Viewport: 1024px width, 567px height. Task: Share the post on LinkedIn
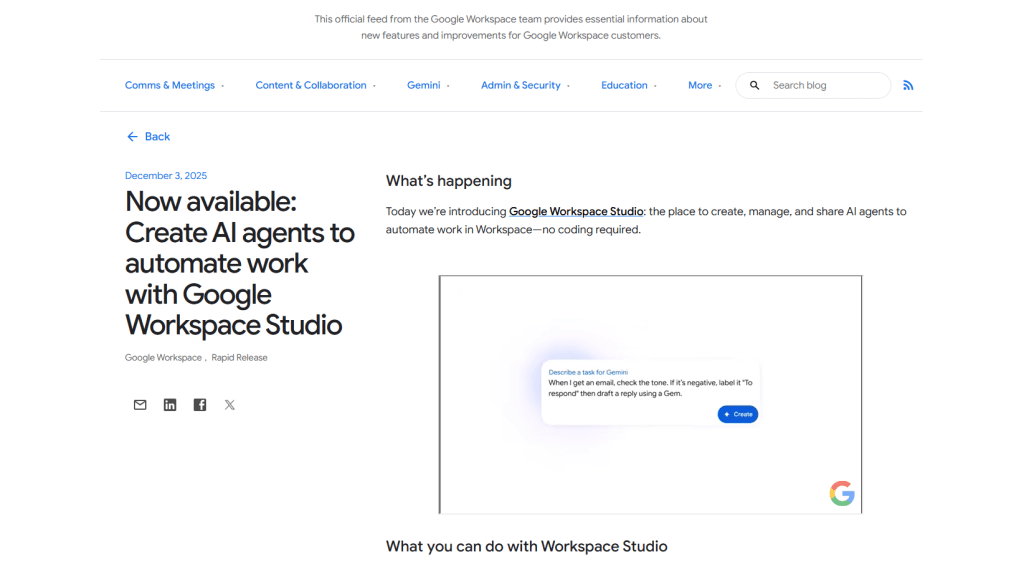click(x=170, y=405)
